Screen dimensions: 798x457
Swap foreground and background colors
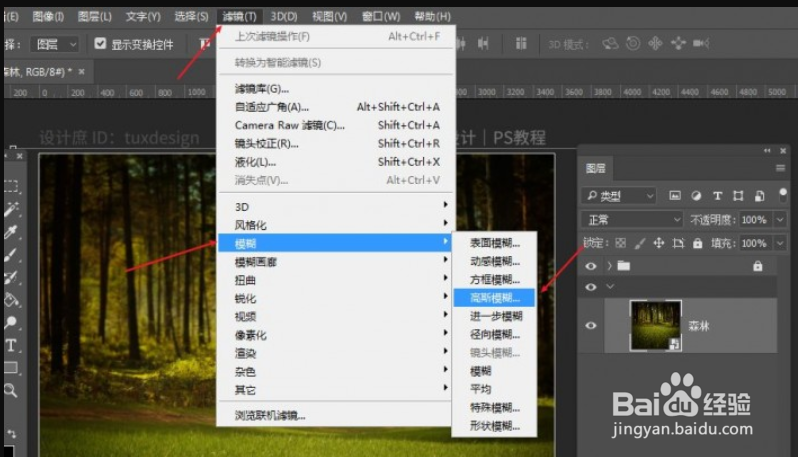(12, 434)
